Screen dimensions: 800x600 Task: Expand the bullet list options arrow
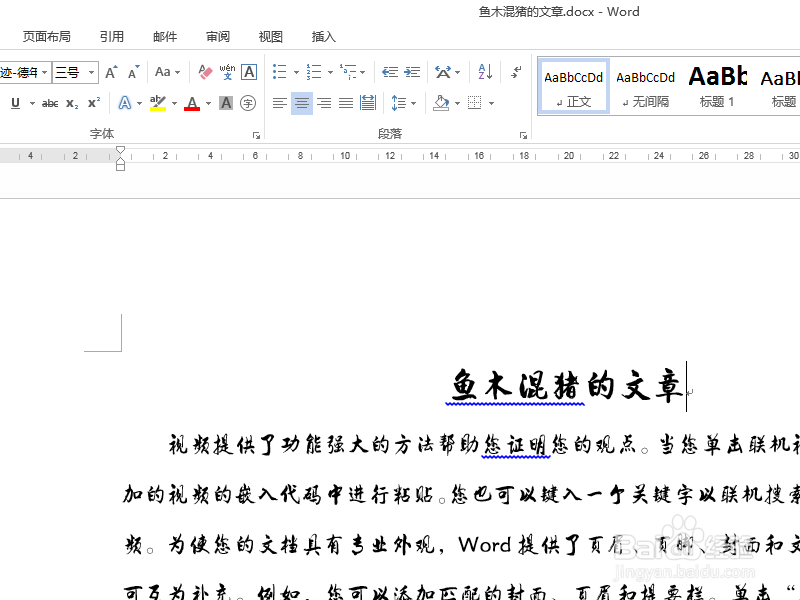pyautogui.click(x=295, y=72)
